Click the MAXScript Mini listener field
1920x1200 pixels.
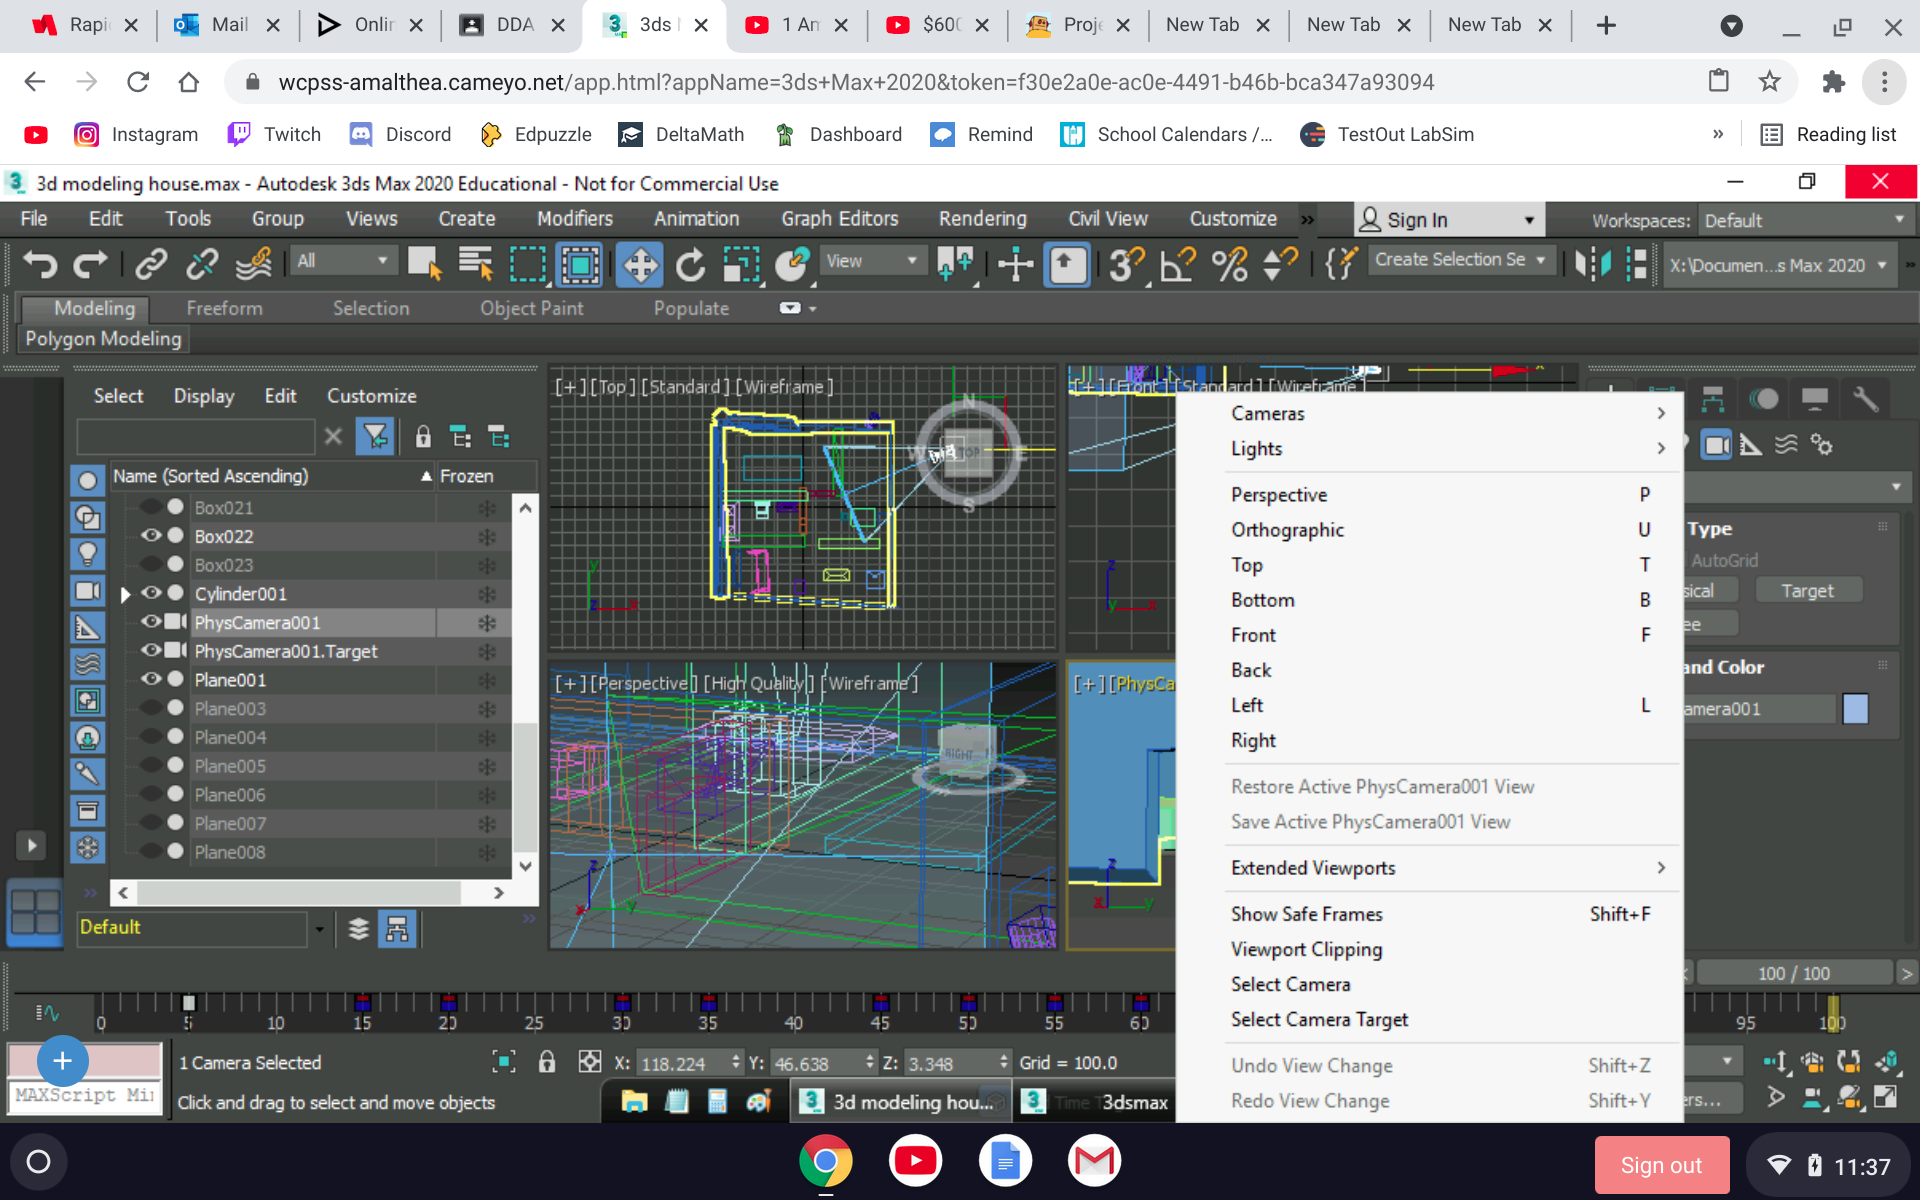pyautogui.click(x=84, y=1095)
